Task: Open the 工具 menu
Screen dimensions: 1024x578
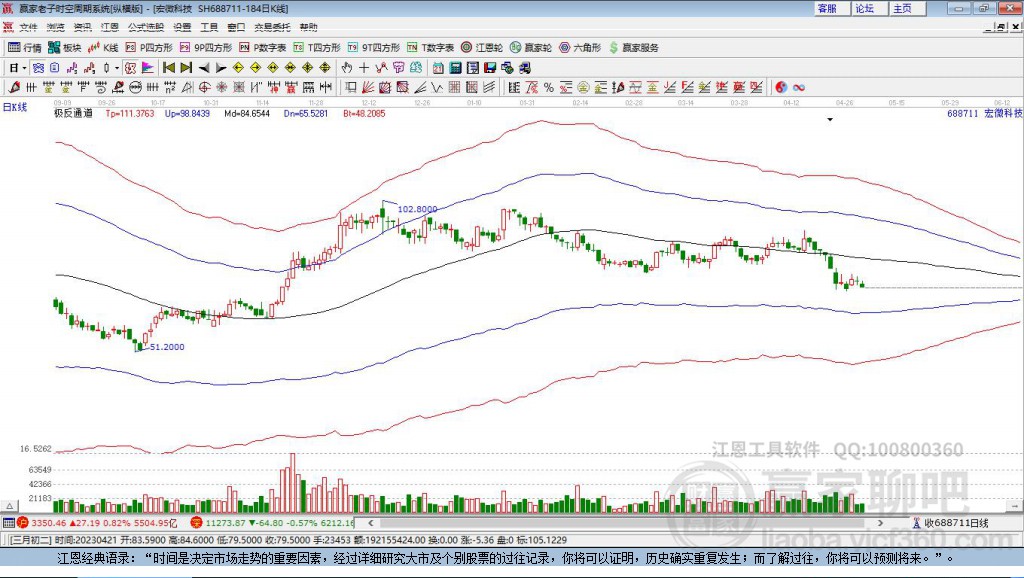Action: pos(209,27)
